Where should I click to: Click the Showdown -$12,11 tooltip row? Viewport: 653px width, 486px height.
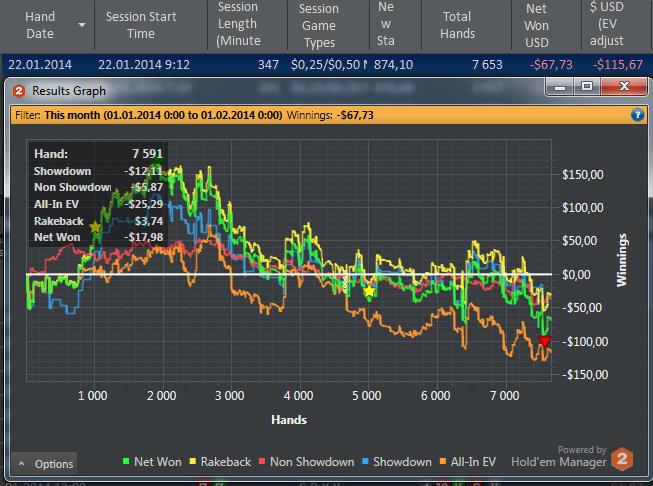[98, 171]
